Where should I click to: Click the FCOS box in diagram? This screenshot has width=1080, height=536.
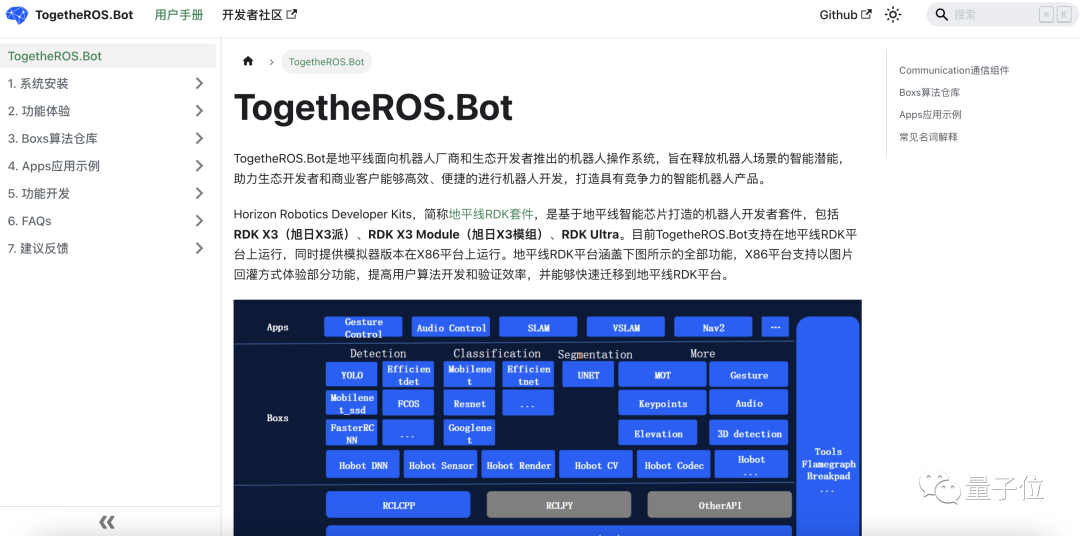[408, 404]
